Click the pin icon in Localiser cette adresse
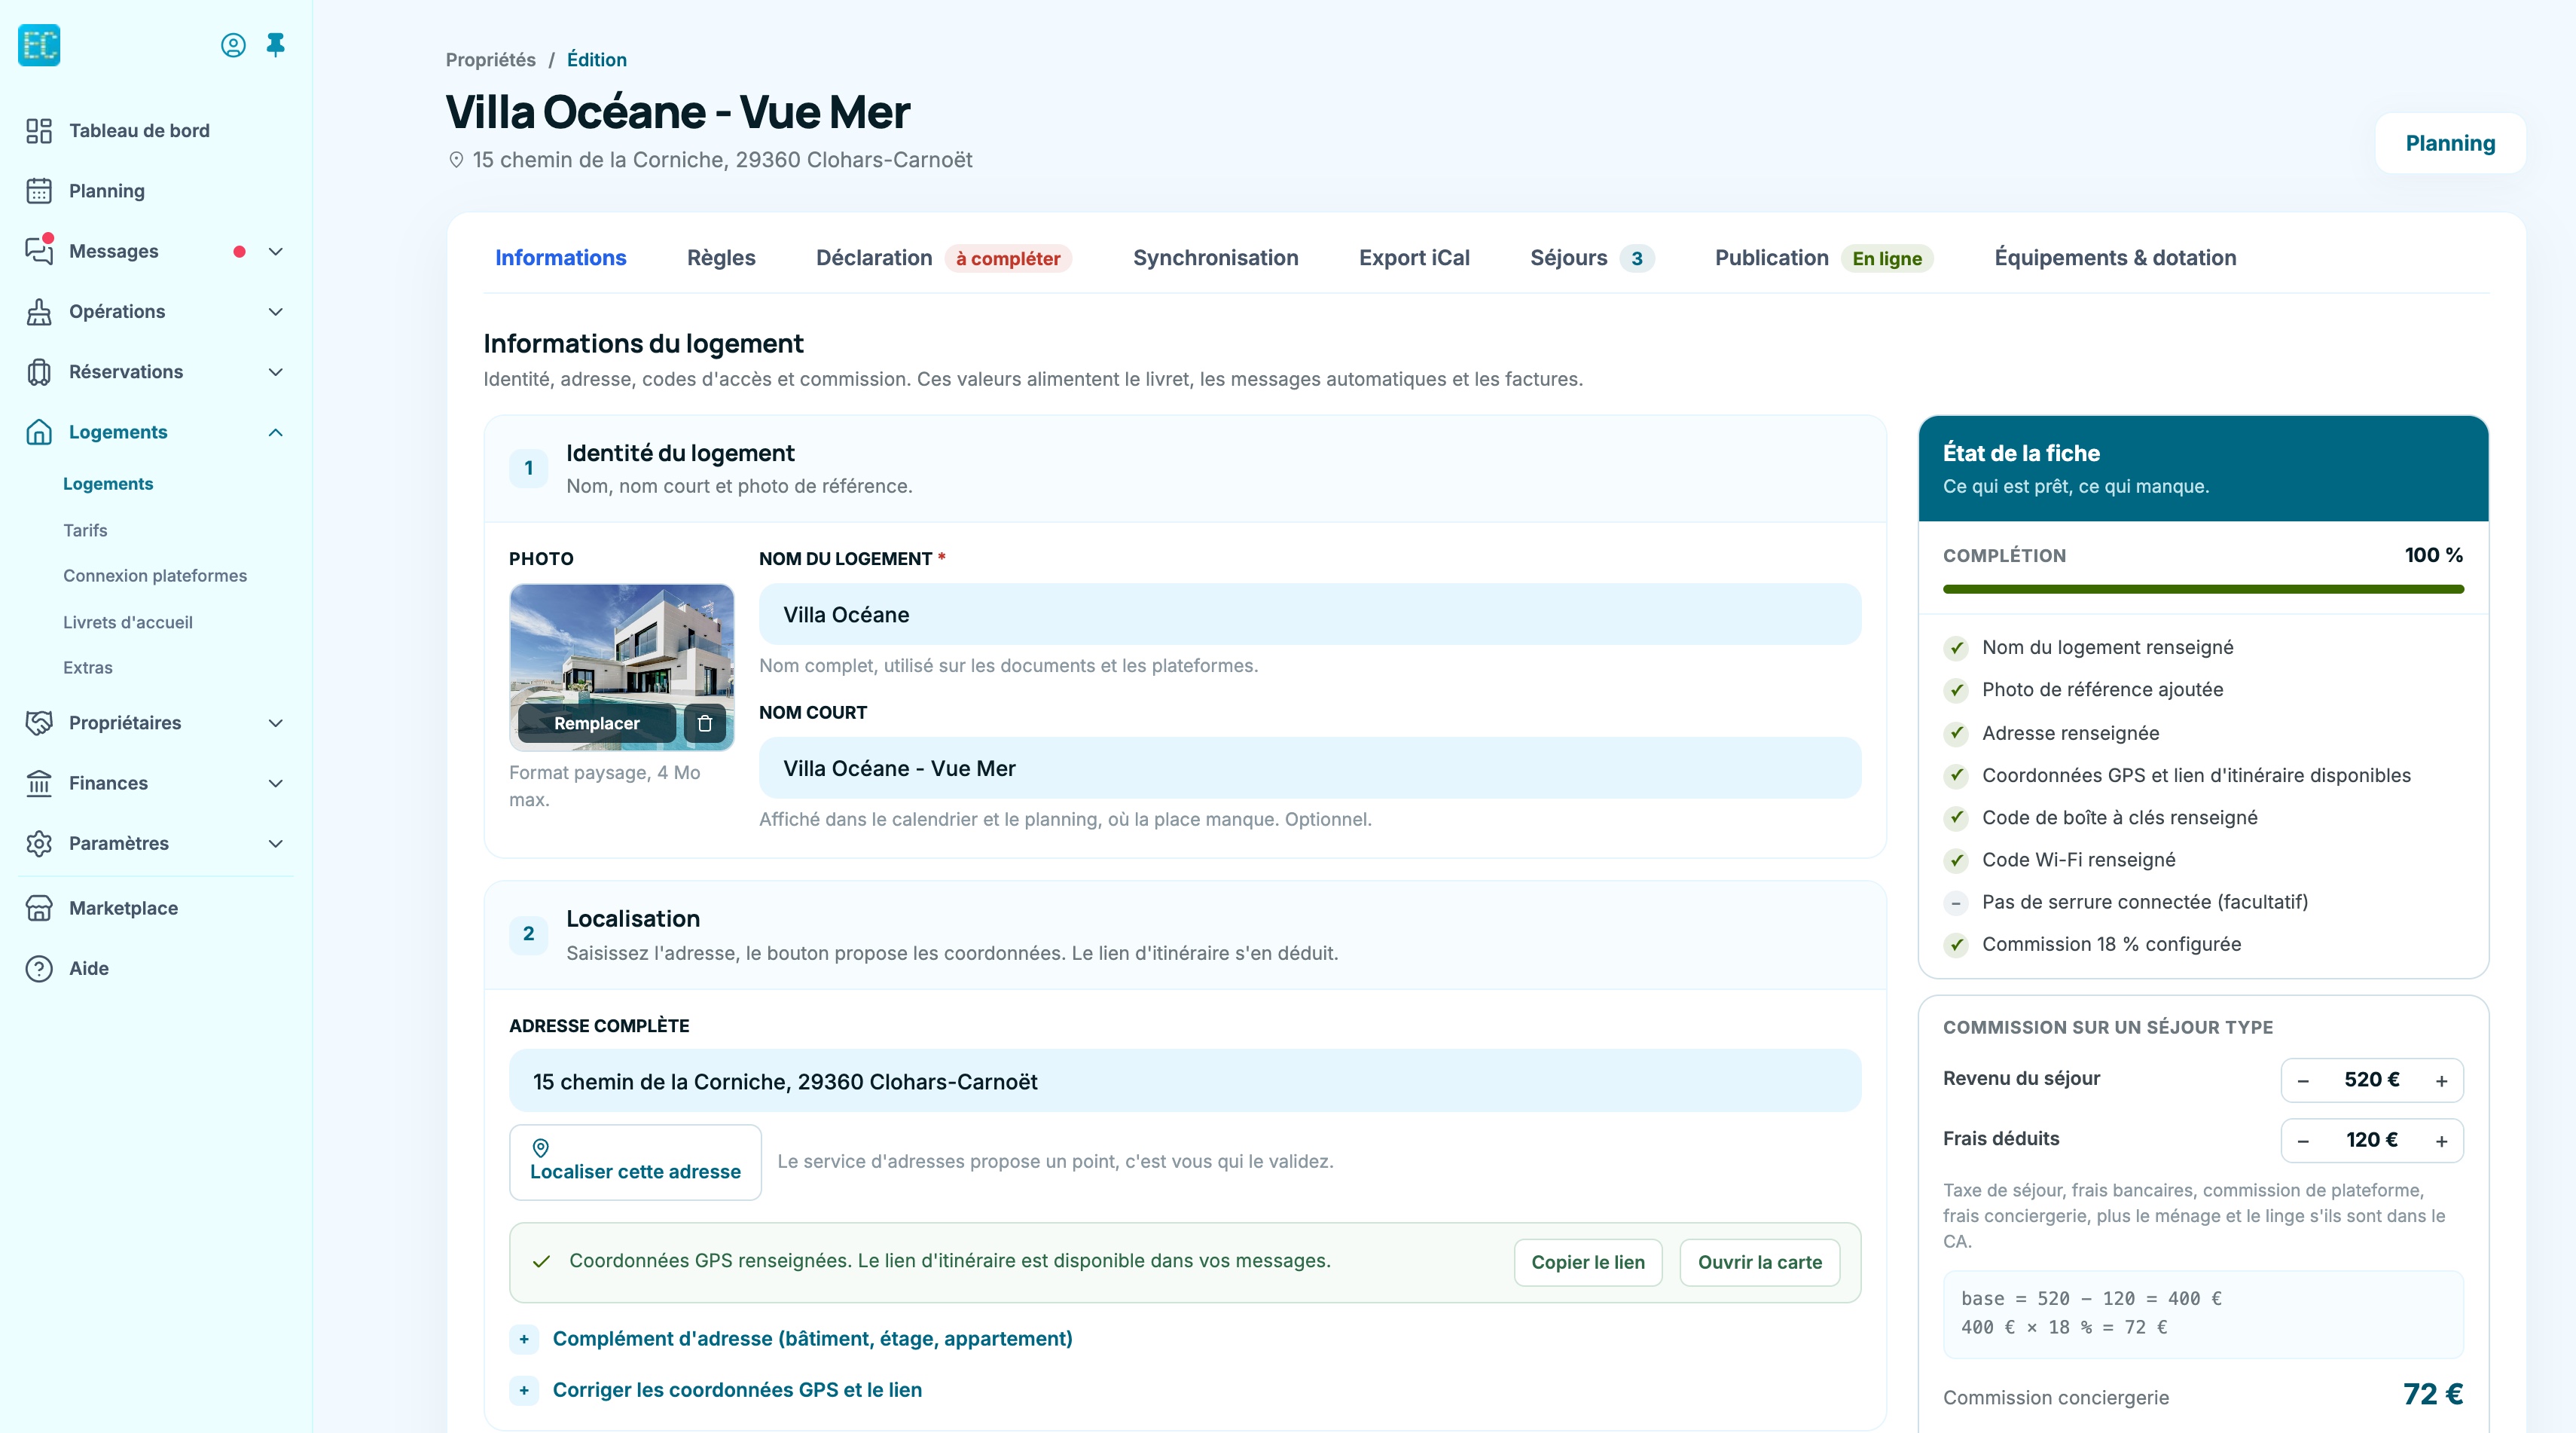The width and height of the screenshot is (2576, 1433). pyautogui.click(x=541, y=1147)
